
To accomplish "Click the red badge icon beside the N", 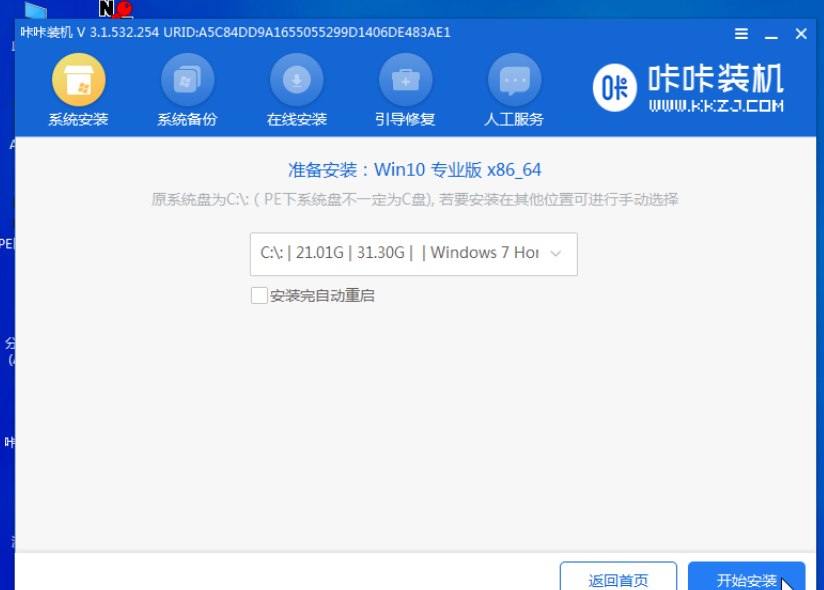I will coord(122,10).
